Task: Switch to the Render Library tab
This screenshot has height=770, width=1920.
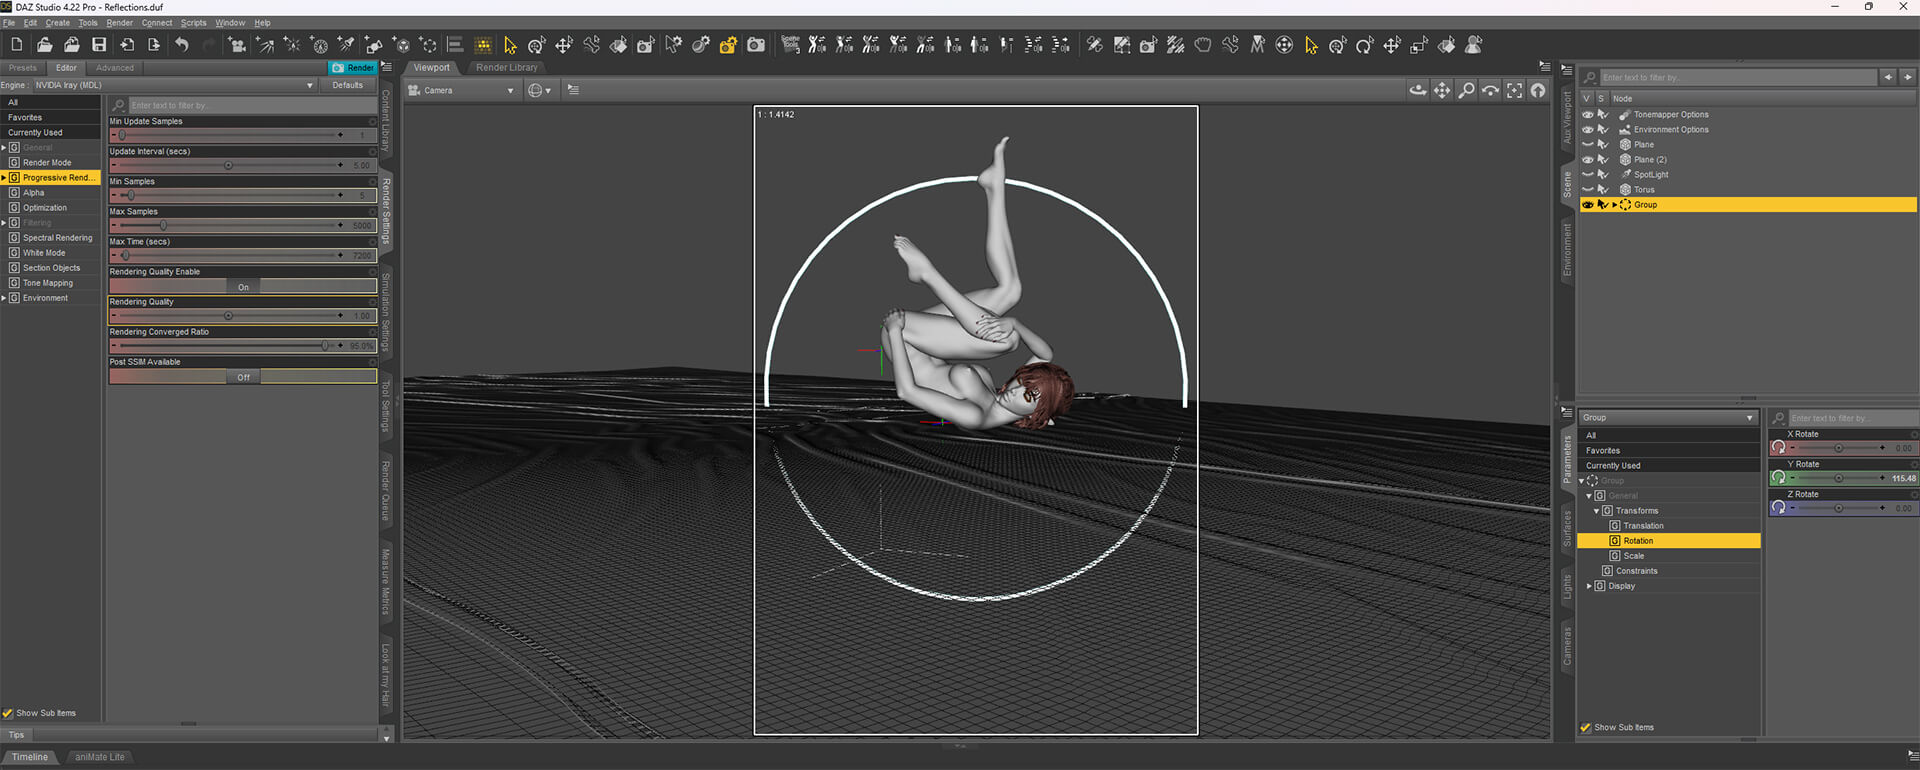Action: coord(506,67)
